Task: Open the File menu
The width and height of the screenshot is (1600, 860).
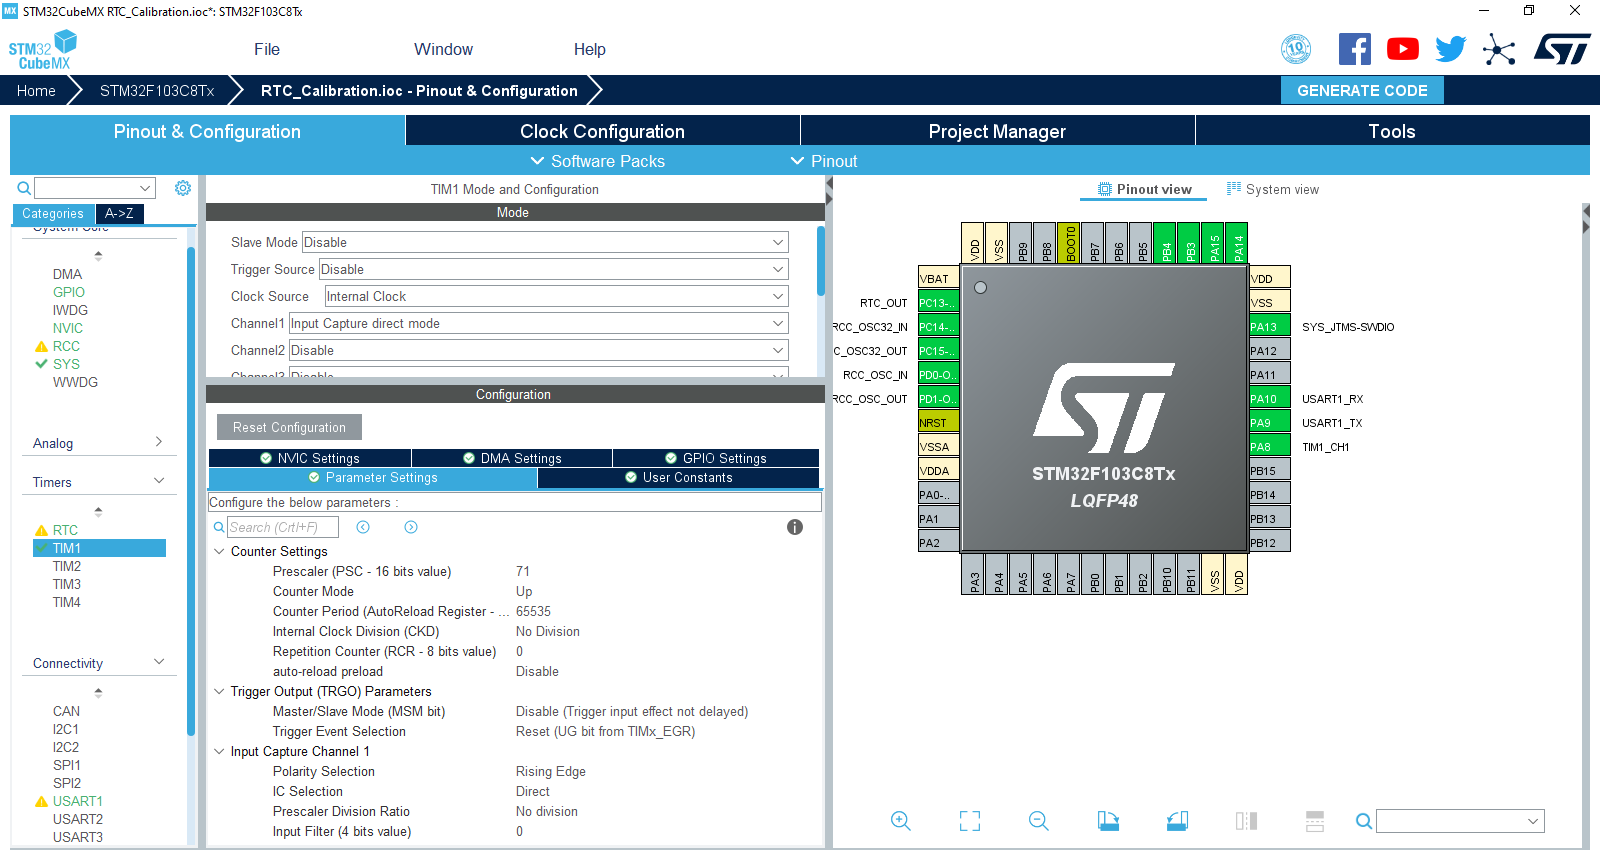Action: point(267,49)
